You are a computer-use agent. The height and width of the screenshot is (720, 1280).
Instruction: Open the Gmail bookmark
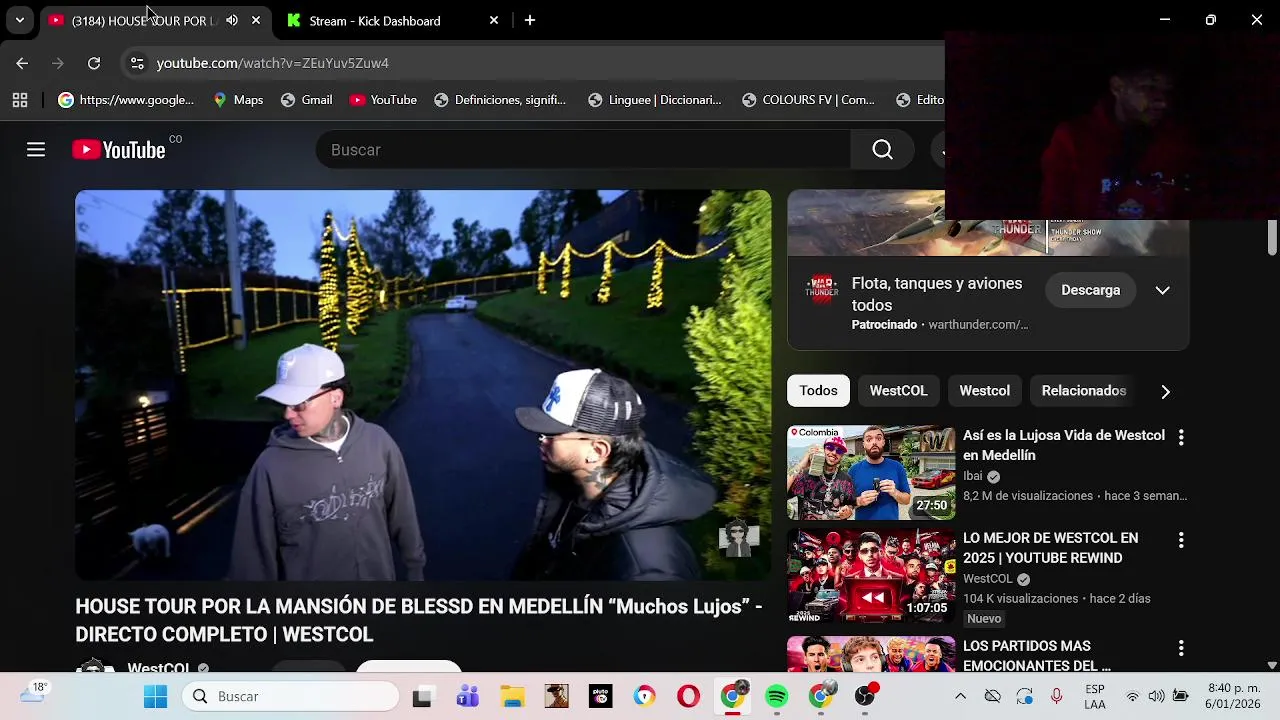point(306,100)
